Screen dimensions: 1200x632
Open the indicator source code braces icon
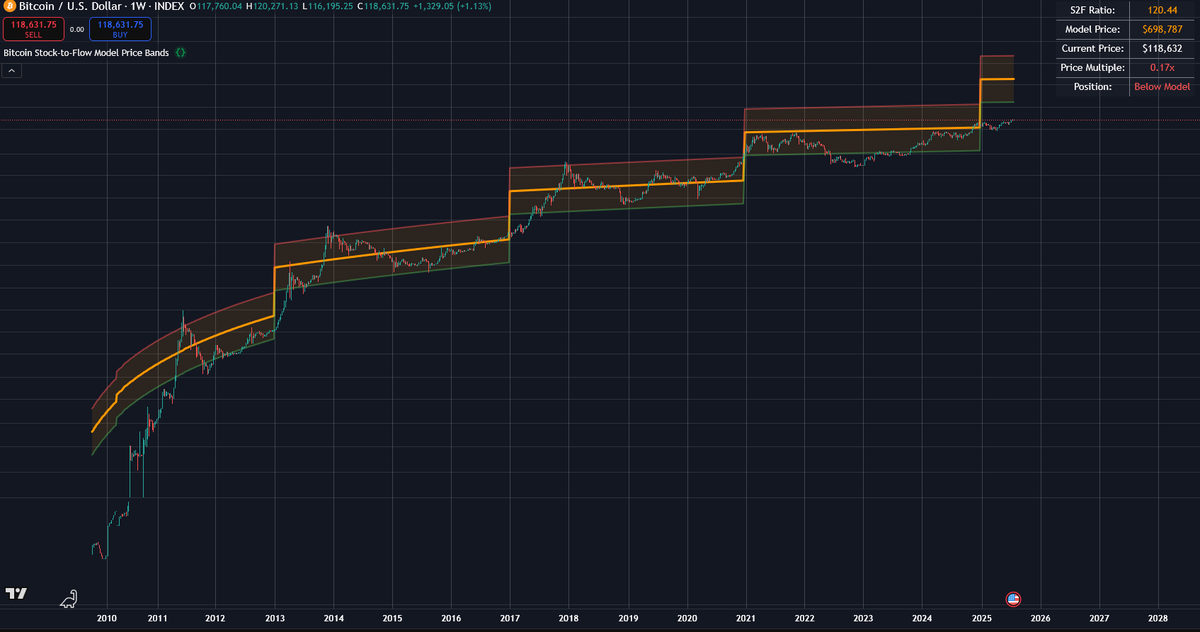coord(180,52)
